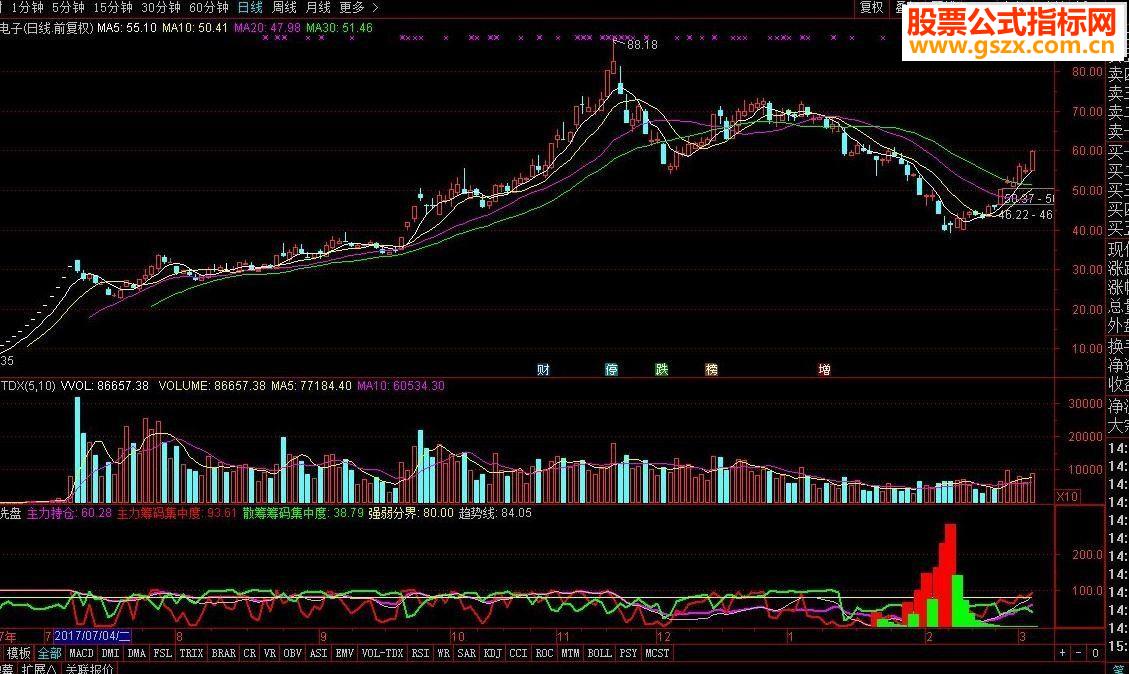Apply the CCI indicator
This screenshot has height=674, width=1129.
coord(518,653)
